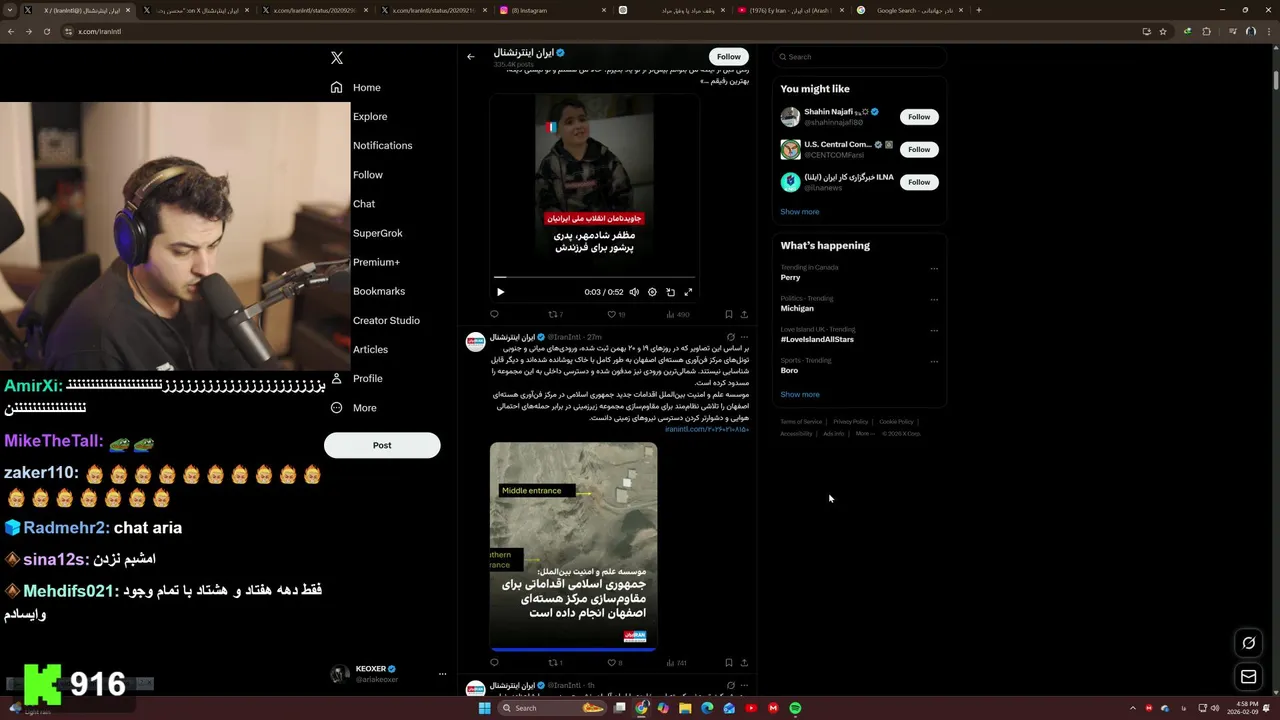This screenshot has width=1280, height=720.
Task: Open the Grok floating button
Action: [x=1248, y=643]
